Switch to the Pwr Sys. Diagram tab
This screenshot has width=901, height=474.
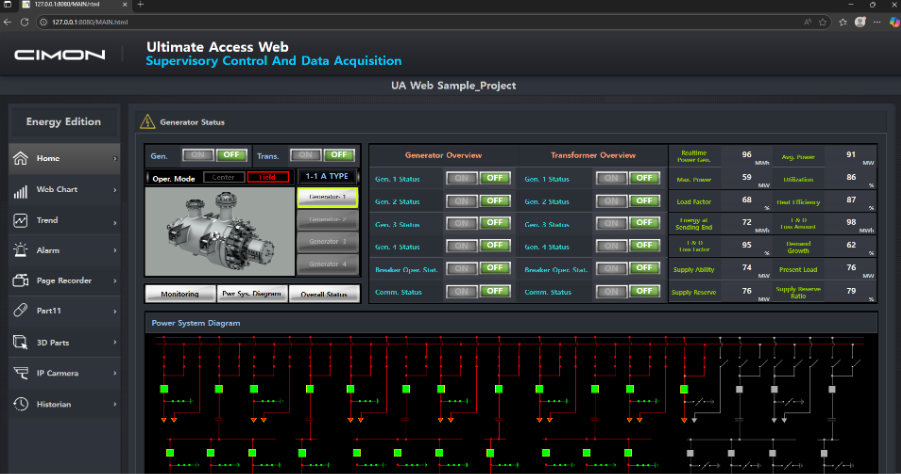coord(252,294)
